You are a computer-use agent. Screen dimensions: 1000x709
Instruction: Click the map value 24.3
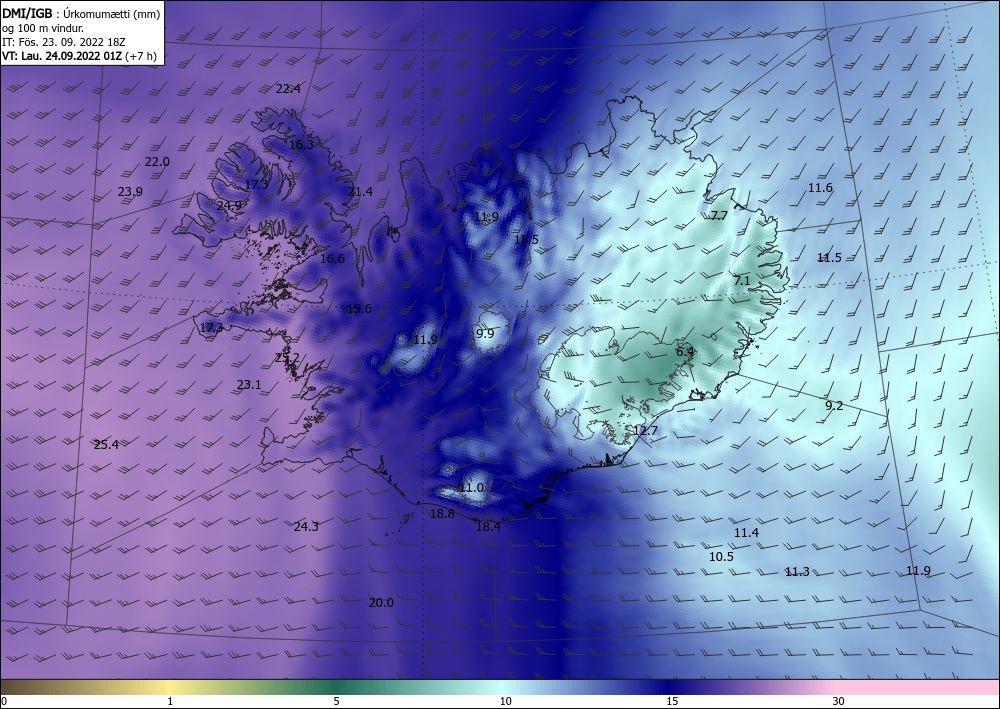click(x=306, y=527)
